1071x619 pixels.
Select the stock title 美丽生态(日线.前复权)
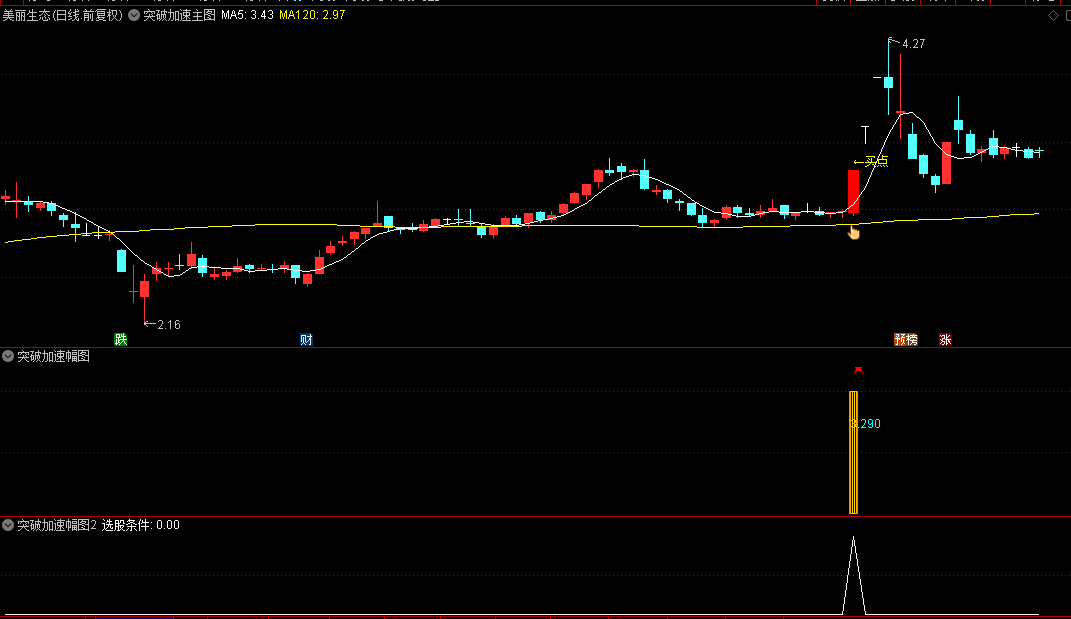point(62,15)
